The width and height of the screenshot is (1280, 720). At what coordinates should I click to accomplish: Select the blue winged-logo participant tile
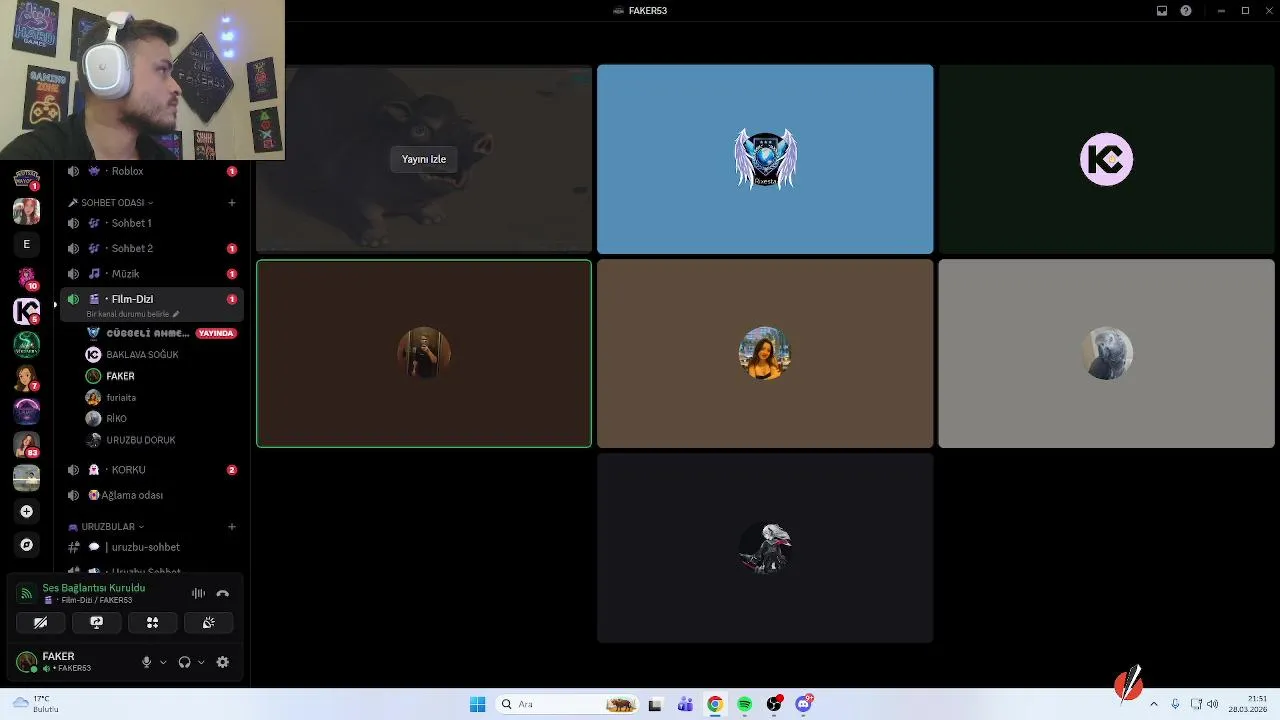765,159
